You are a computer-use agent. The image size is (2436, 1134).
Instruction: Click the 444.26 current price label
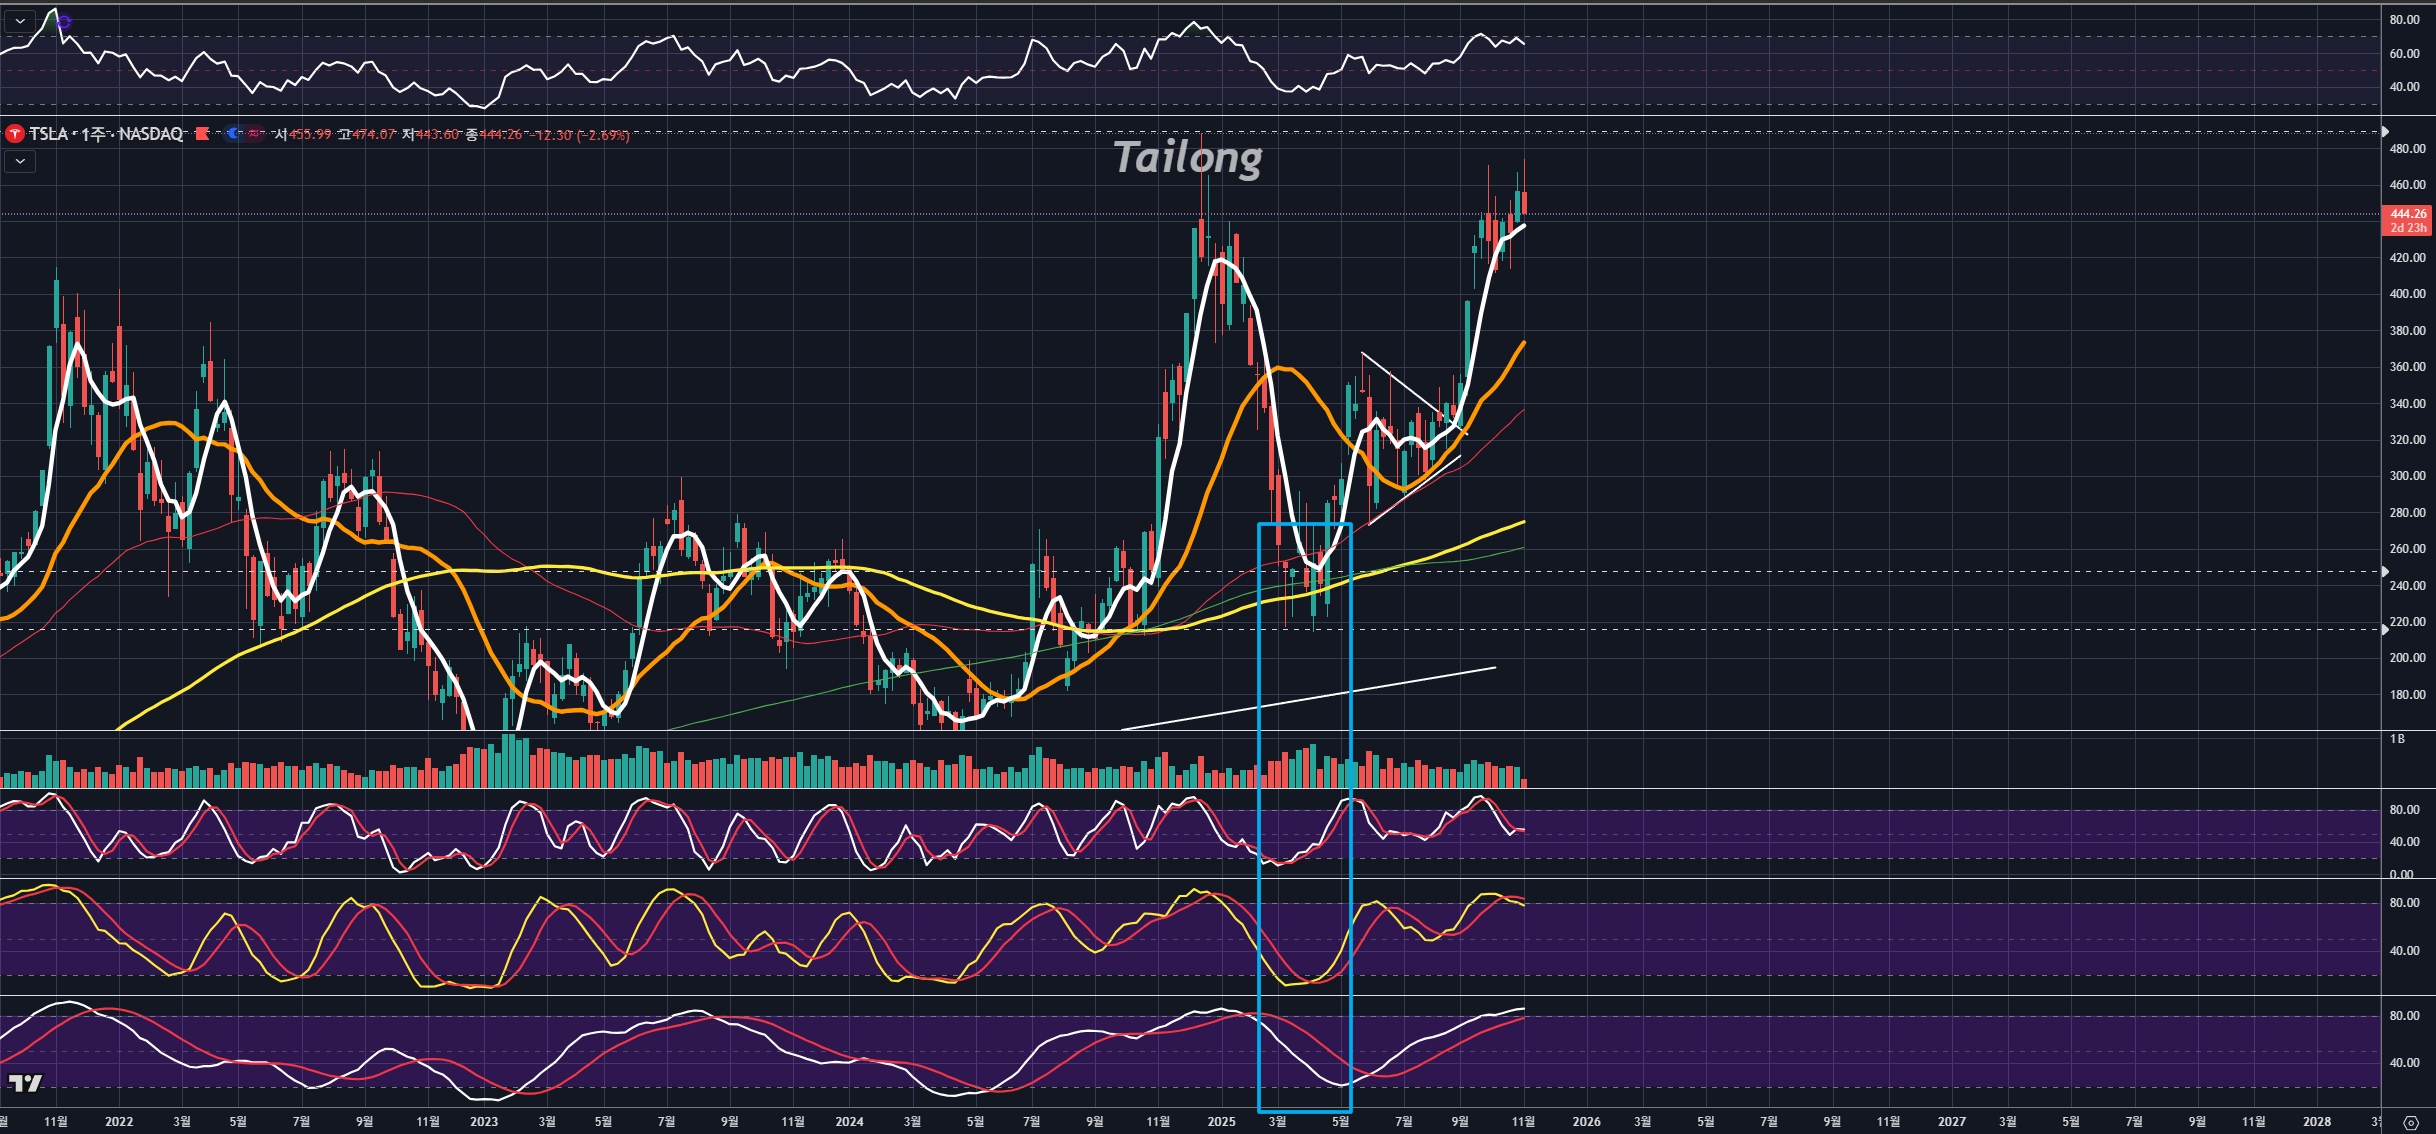click(2408, 214)
